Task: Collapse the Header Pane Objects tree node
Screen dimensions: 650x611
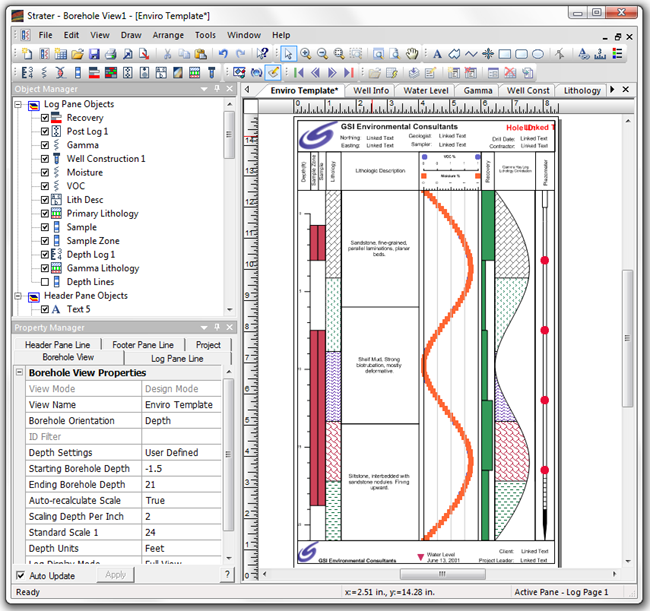Action: (20, 296)
